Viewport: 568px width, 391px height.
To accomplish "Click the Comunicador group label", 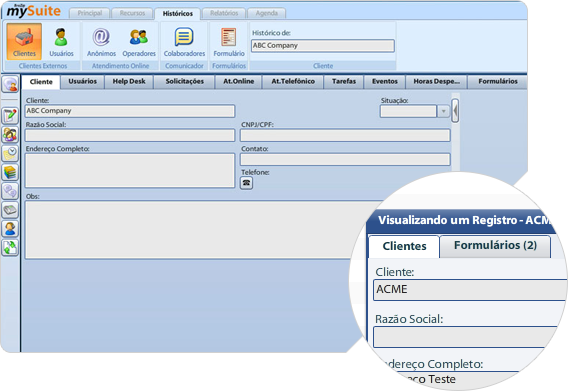I will 184,66.
